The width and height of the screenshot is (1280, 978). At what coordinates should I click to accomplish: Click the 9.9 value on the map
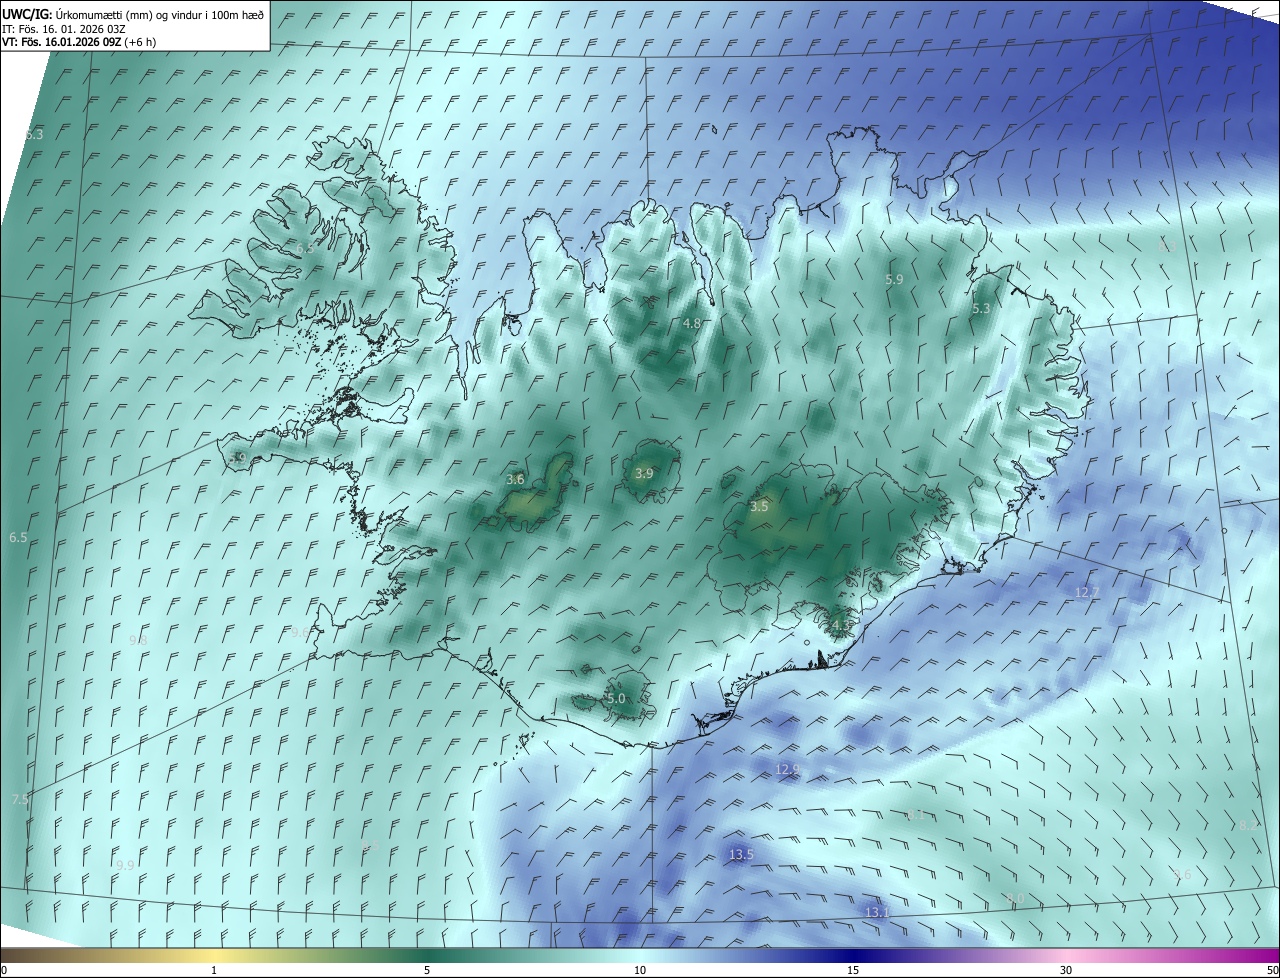pos(125,865)
